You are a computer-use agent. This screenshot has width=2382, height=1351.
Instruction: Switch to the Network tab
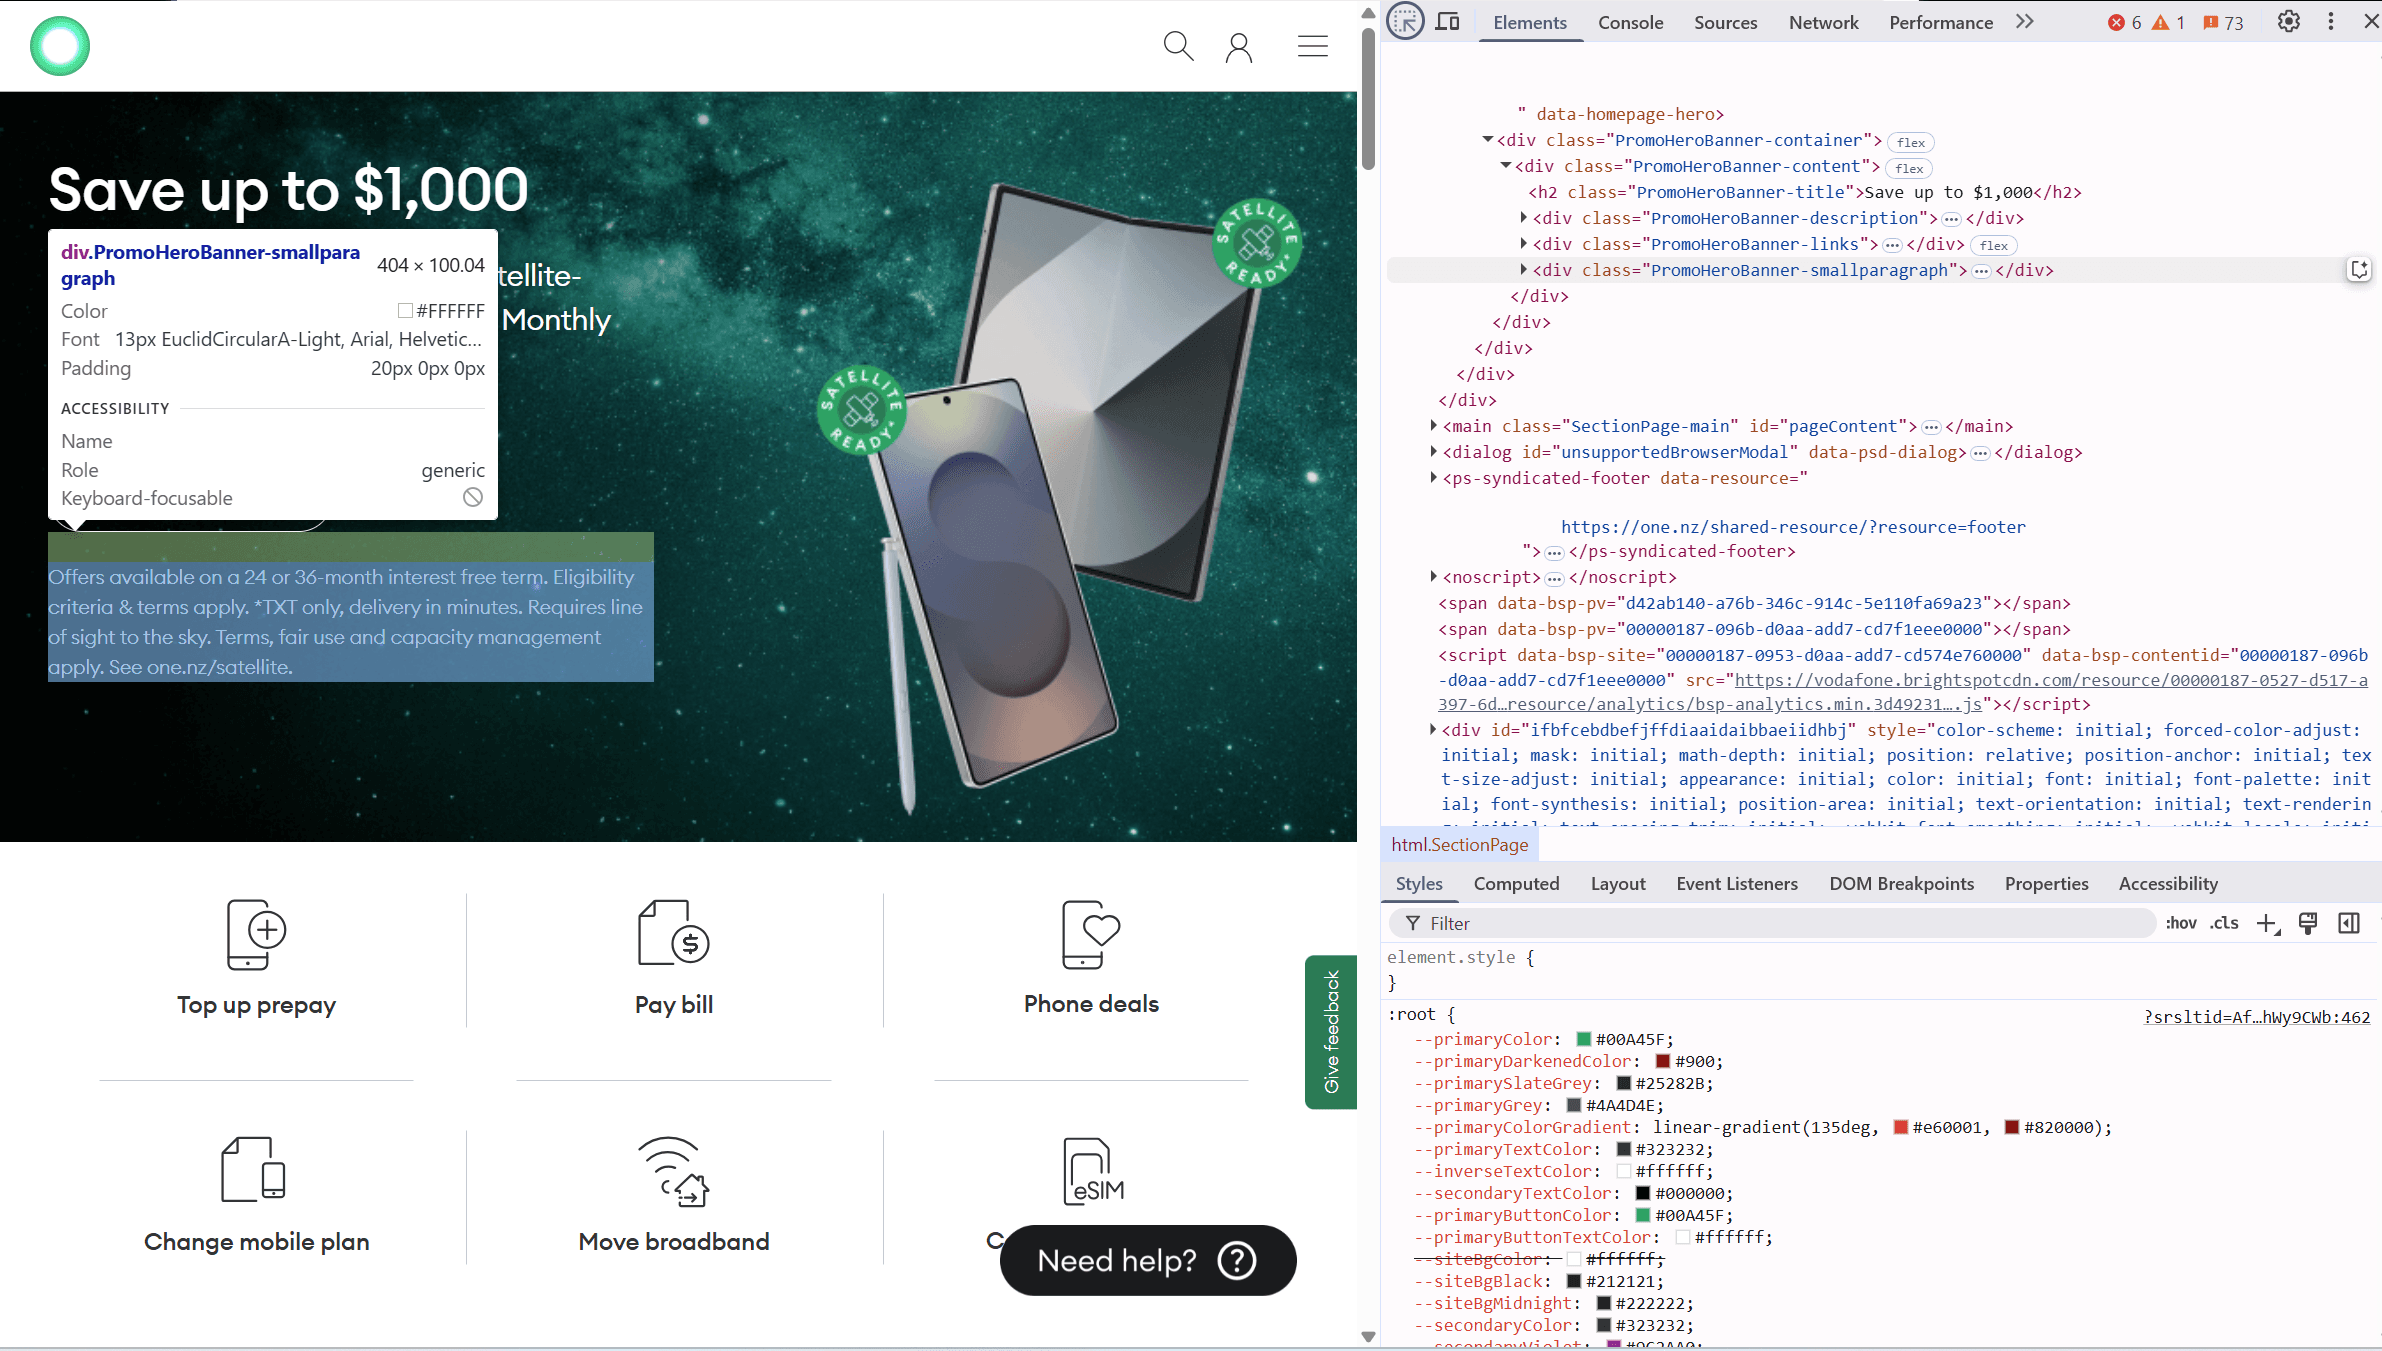click(1823, 23)
